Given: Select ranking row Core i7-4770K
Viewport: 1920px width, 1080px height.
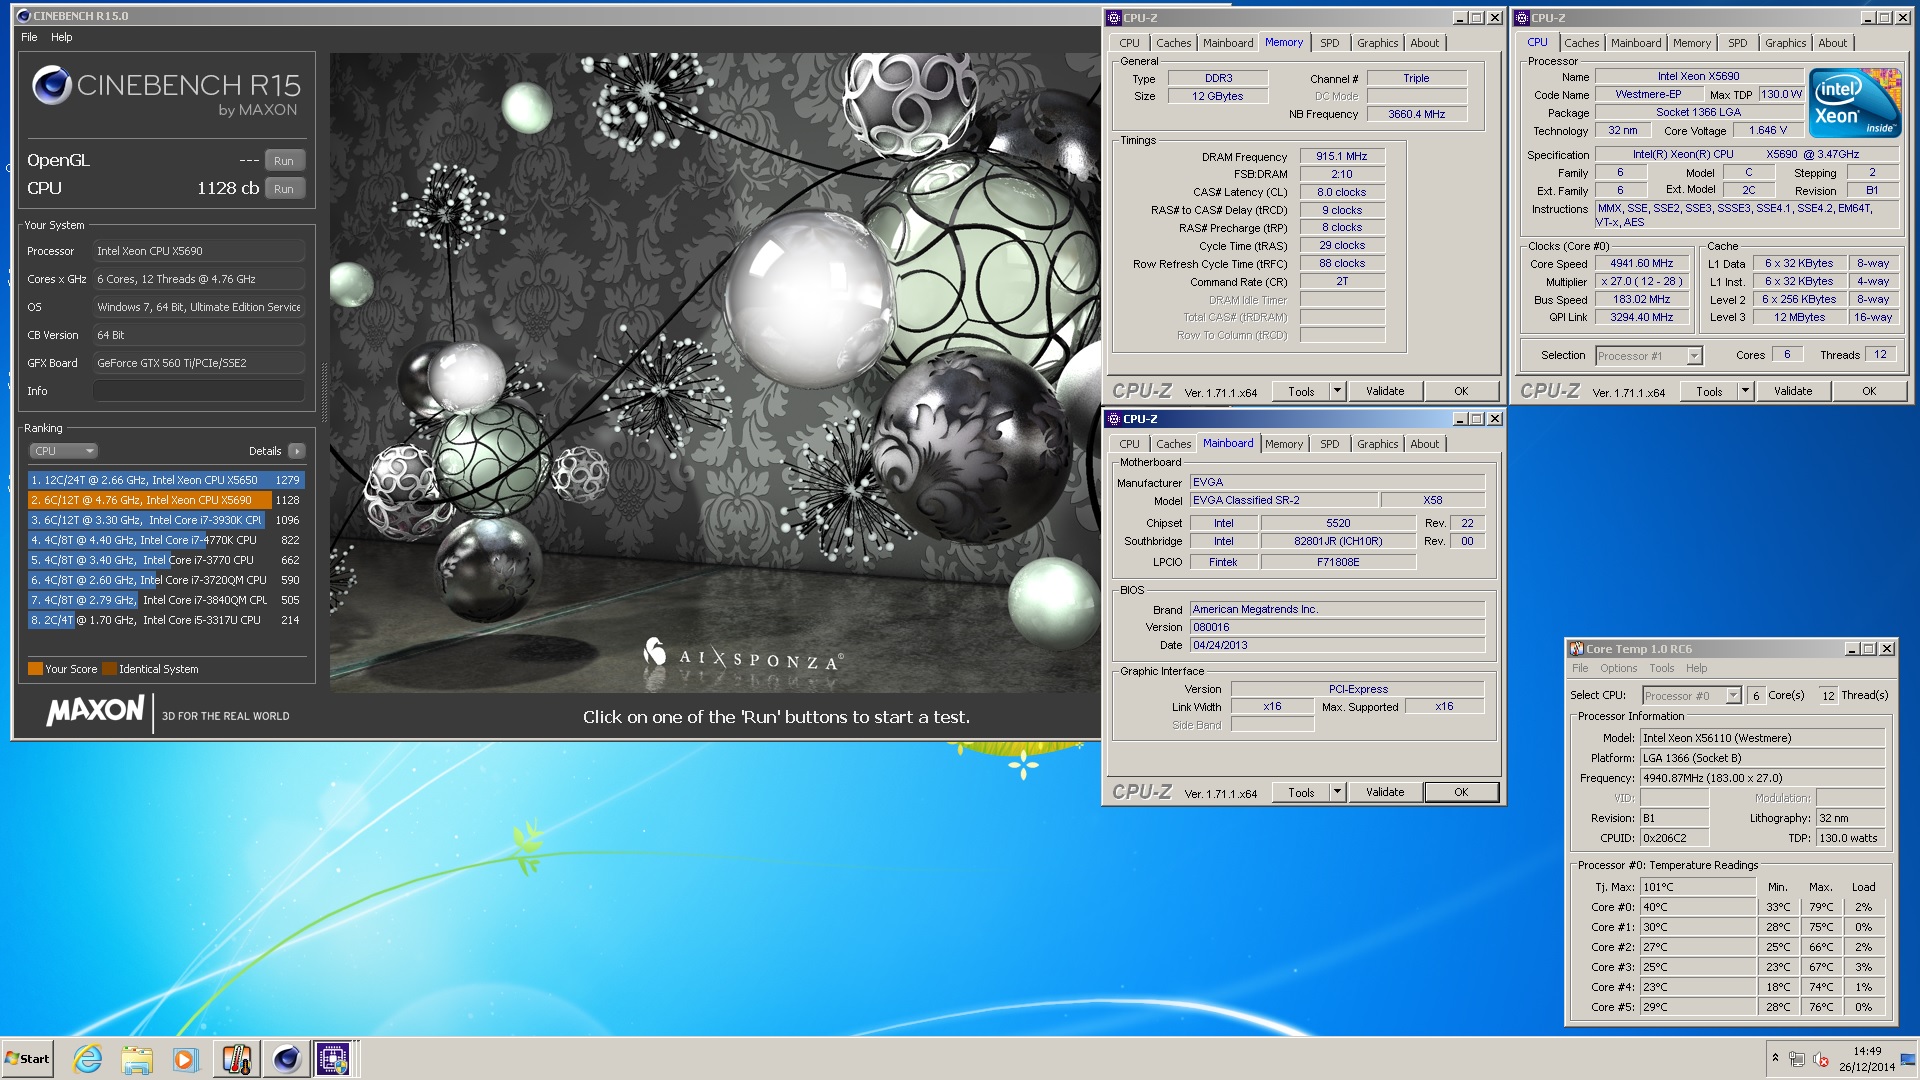Looking at the screenshot, I should click(x=166, y=540).
